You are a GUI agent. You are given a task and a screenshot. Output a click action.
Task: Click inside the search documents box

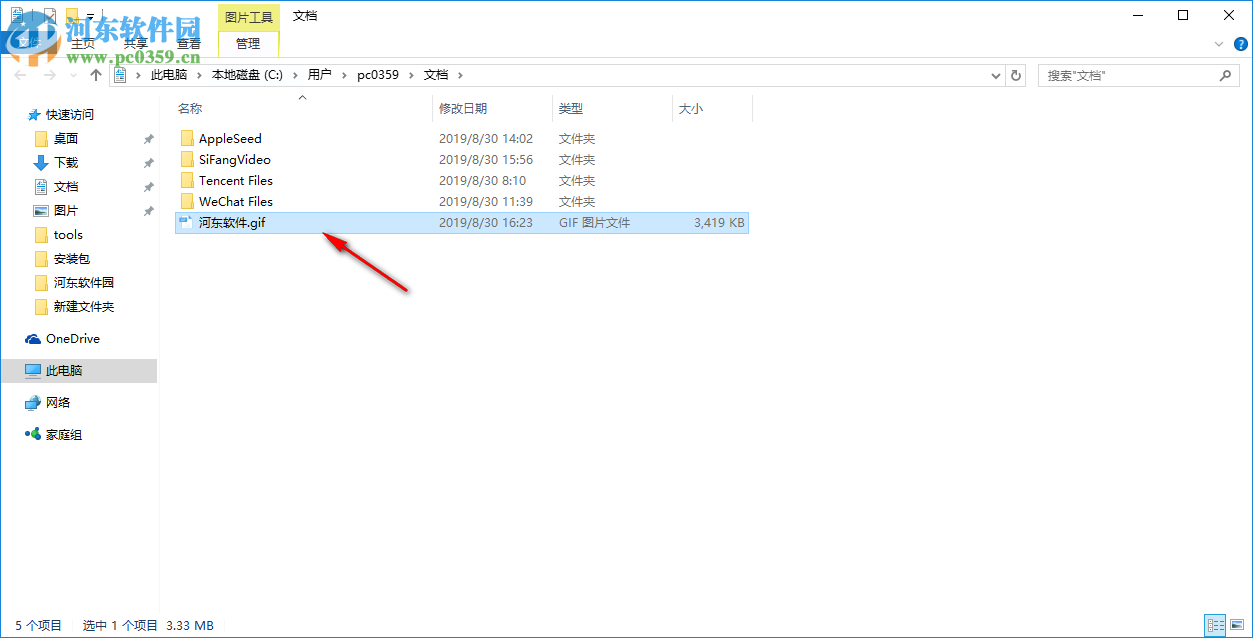(x=1120, y=75)
